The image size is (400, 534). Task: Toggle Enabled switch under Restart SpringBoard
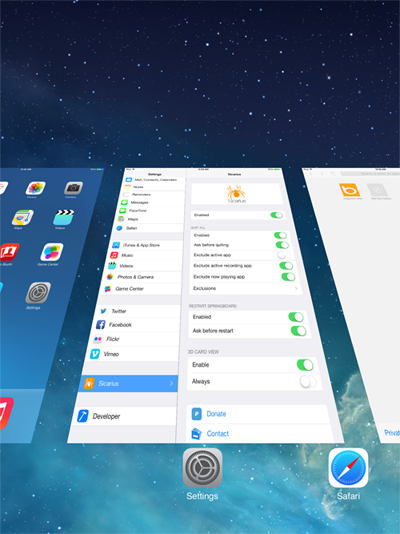click(x=296, y=317)
